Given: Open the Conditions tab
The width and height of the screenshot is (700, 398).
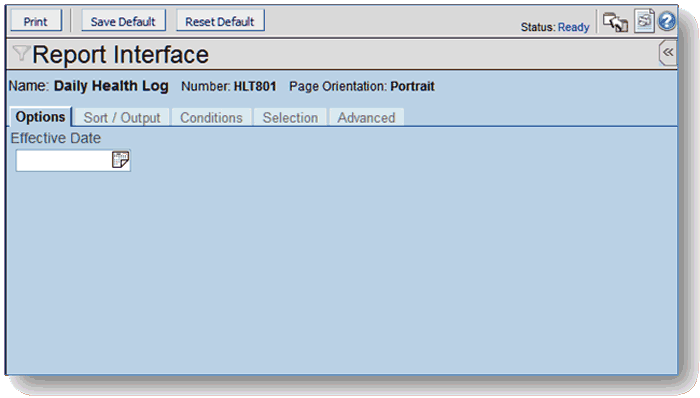Looking at the screenshot, I should (211, 117).
